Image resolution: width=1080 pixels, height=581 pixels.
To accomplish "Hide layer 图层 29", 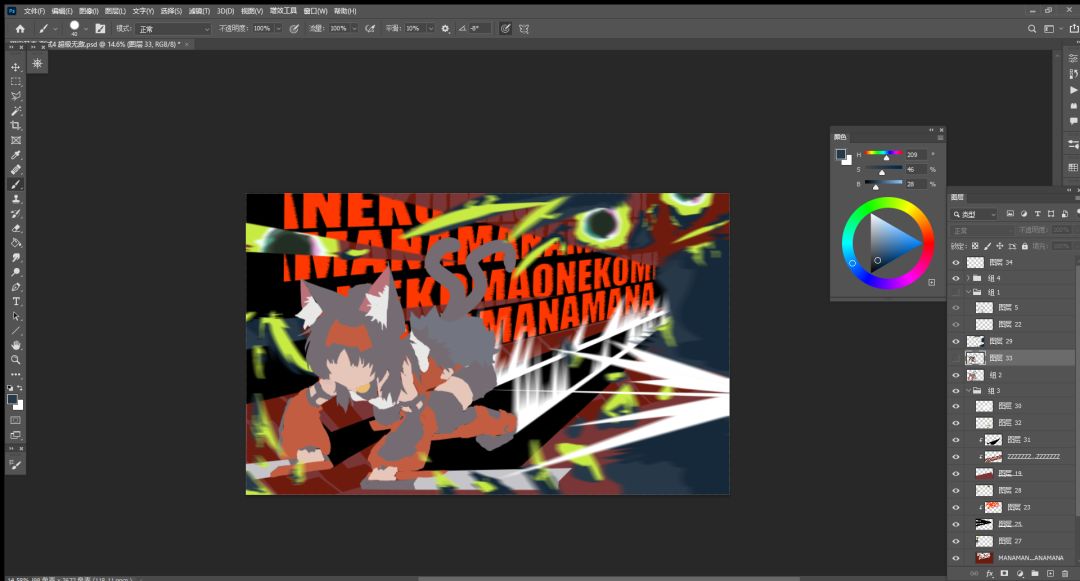I will tap(956, 341).
